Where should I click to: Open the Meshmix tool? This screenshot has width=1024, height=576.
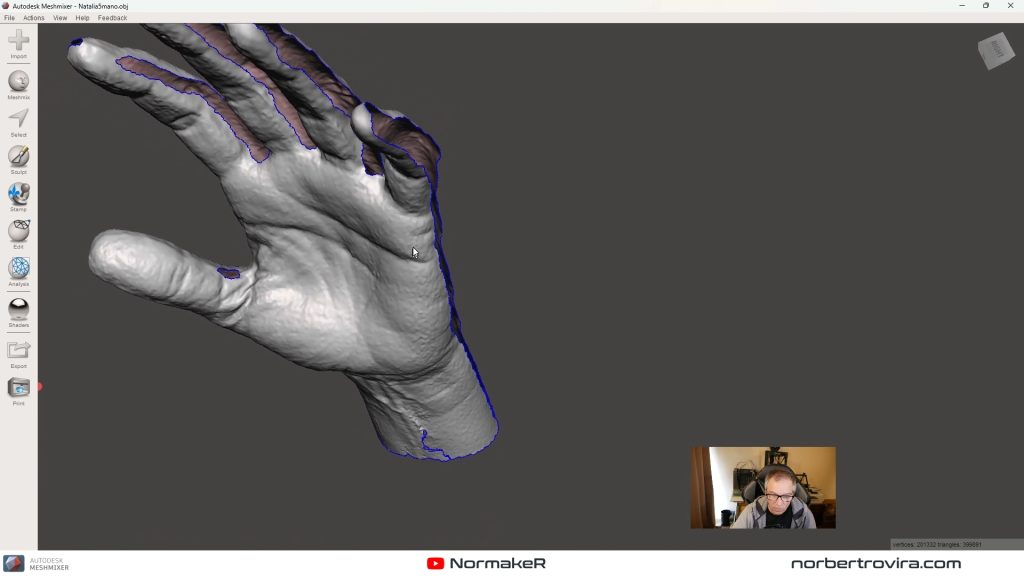[x=18, y=82]
